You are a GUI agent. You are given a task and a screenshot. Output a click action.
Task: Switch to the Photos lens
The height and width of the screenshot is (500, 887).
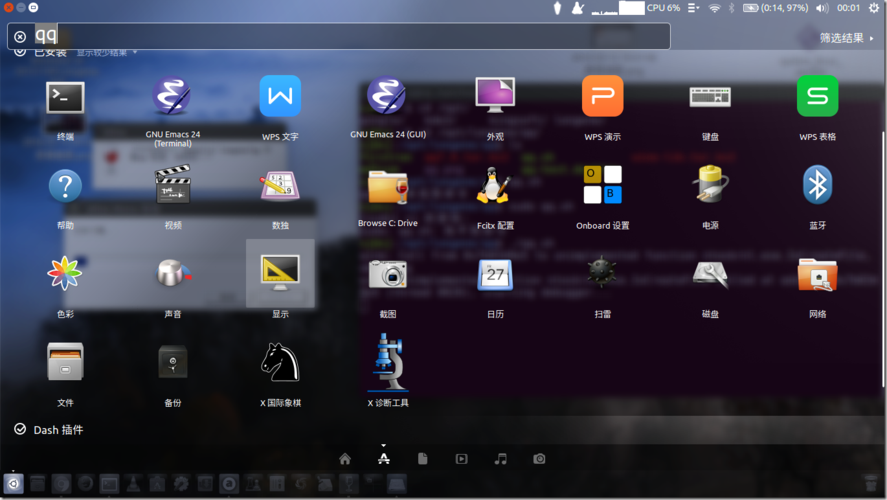tap(539, 459)
